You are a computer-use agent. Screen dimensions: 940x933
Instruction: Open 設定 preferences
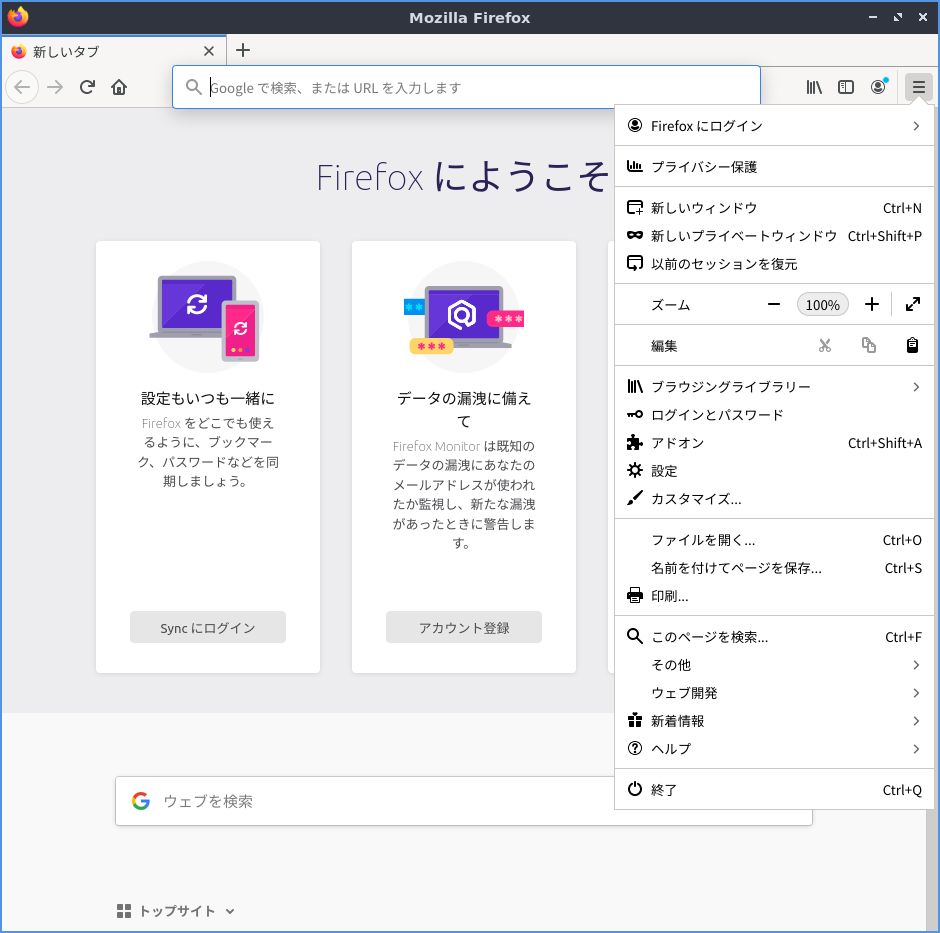(774, 471)
